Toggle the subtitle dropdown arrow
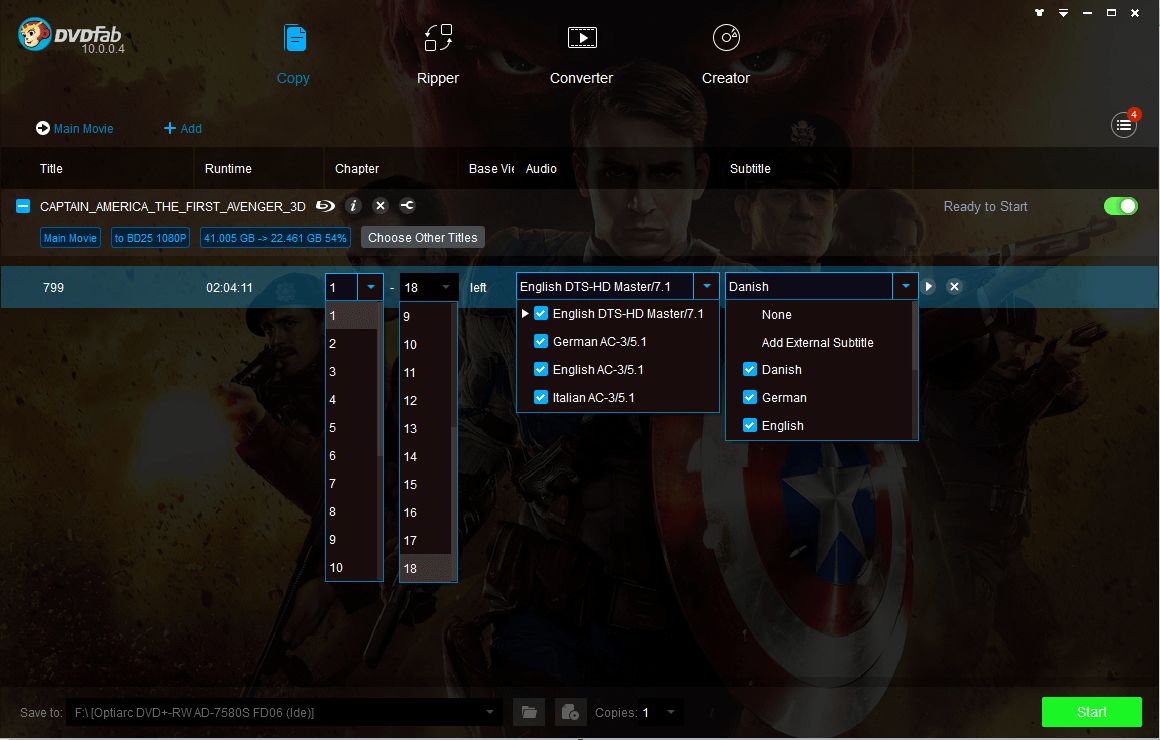 pyautogui.click(x=906, y=286)
